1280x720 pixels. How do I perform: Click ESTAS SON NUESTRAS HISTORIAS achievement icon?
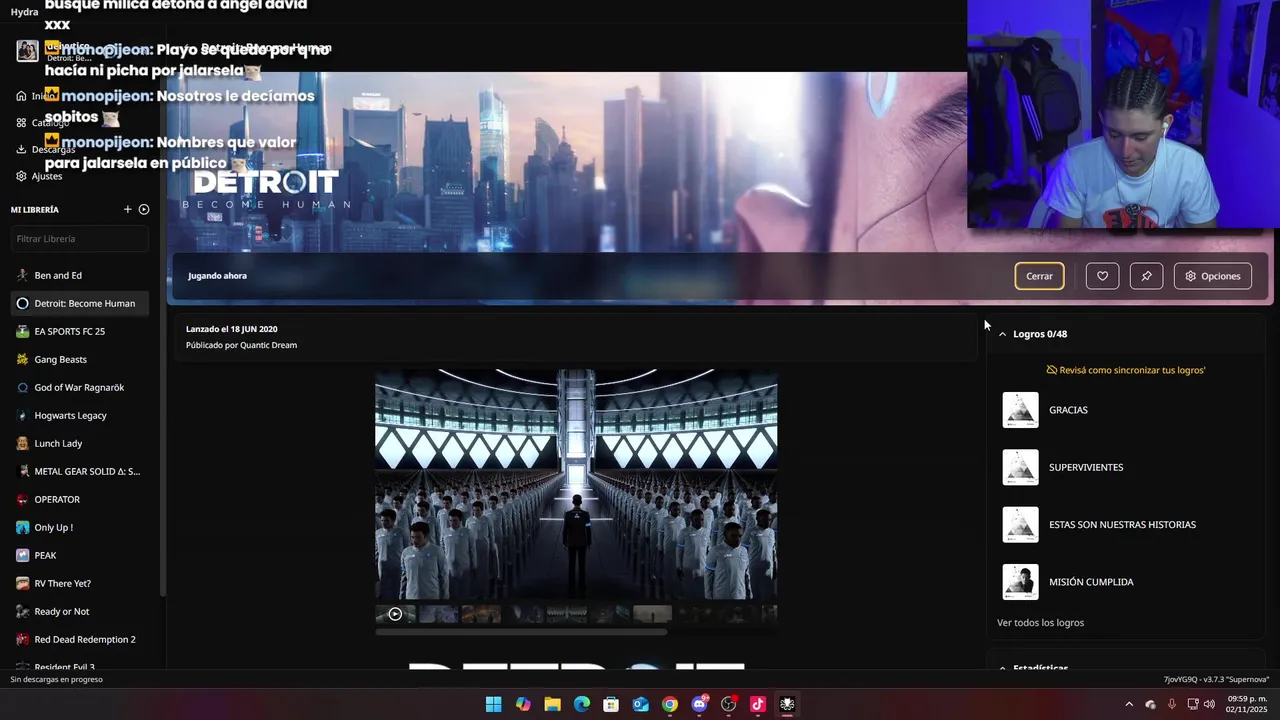coord(1020,525)
